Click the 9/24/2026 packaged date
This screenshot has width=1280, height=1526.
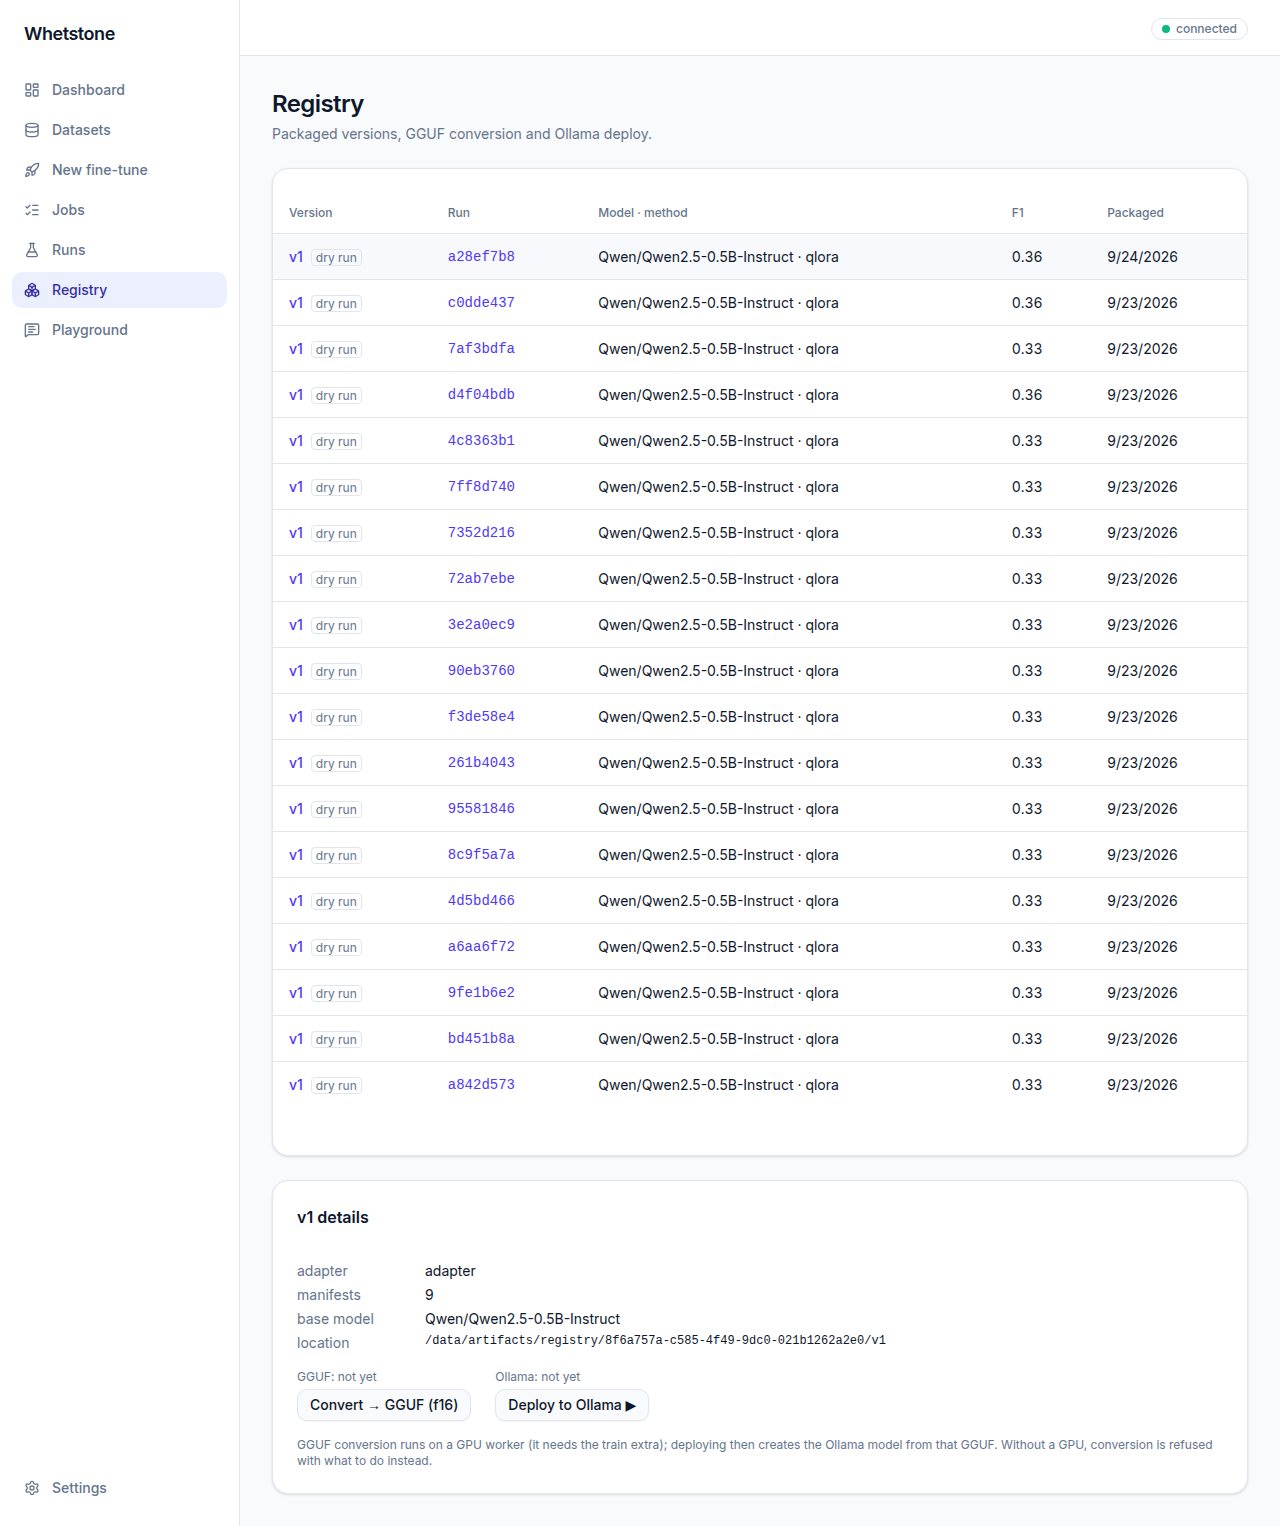pos(1142,257)
